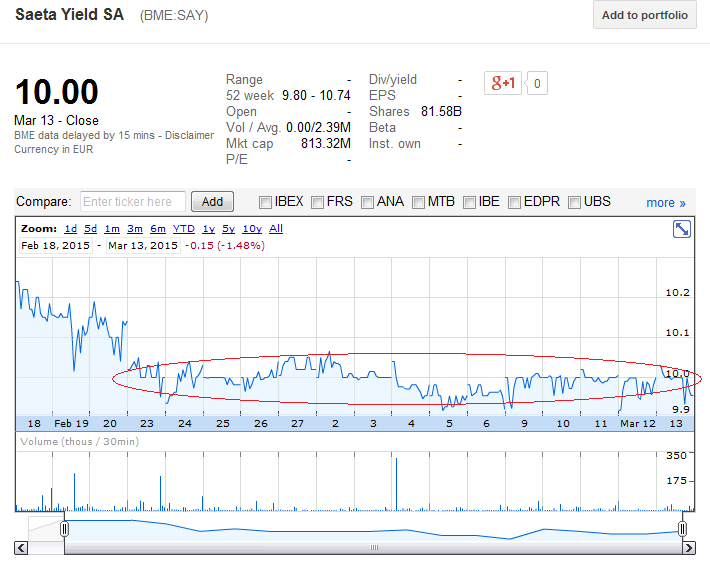
Task: Open more comparison tickers
Action: coord(666,203)
